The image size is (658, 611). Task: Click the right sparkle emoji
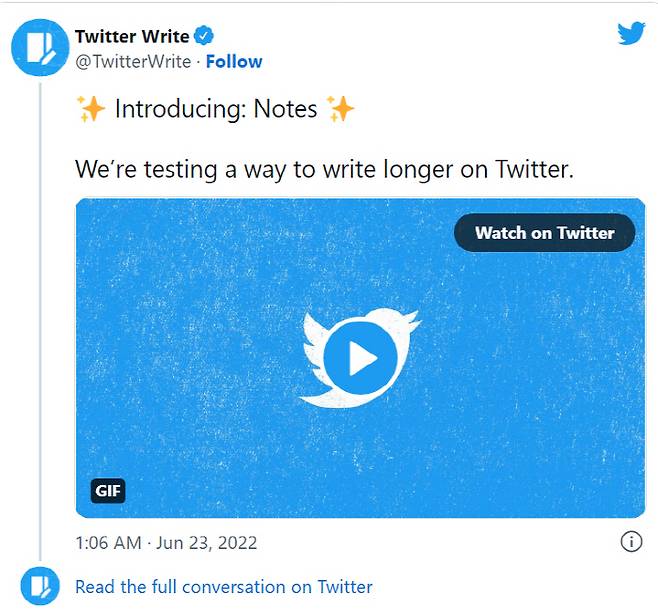click(341, 108)
